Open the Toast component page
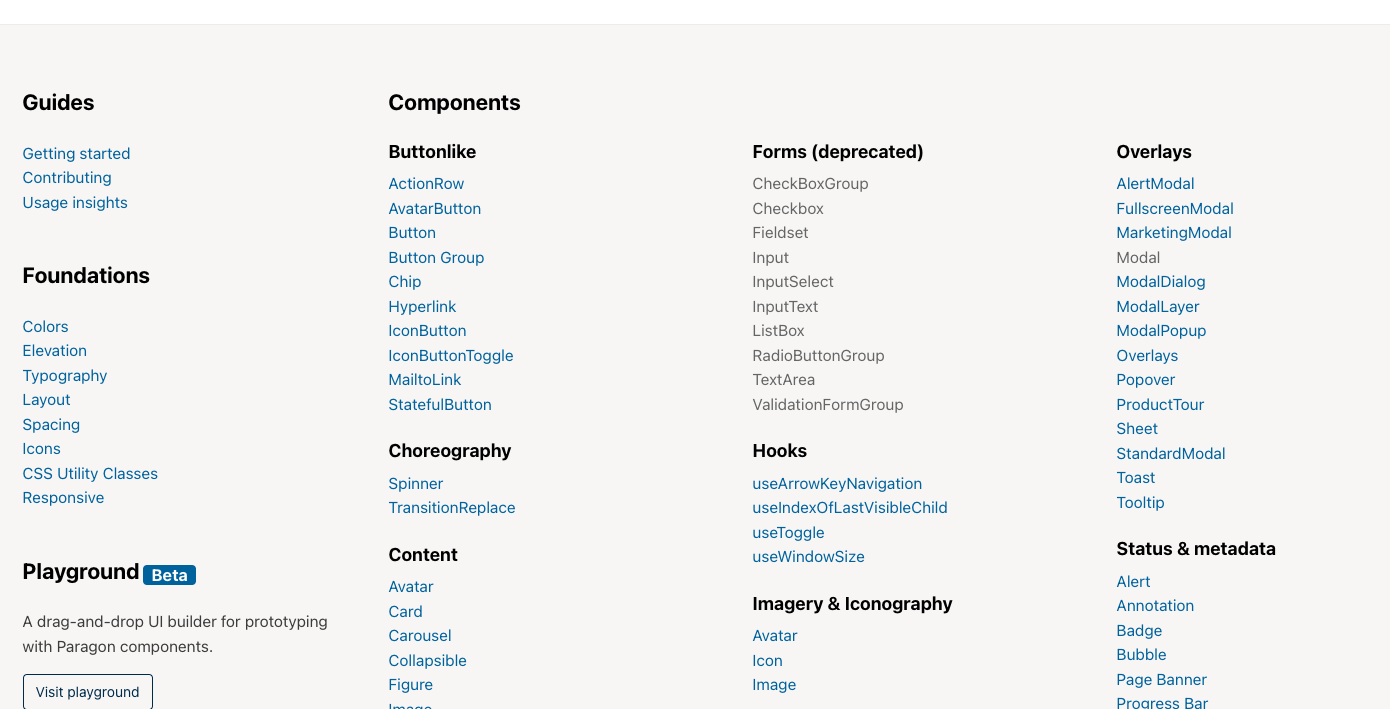Viewport: 1390px width, 709px height. pyautogui.click(x=1135, y=477)
